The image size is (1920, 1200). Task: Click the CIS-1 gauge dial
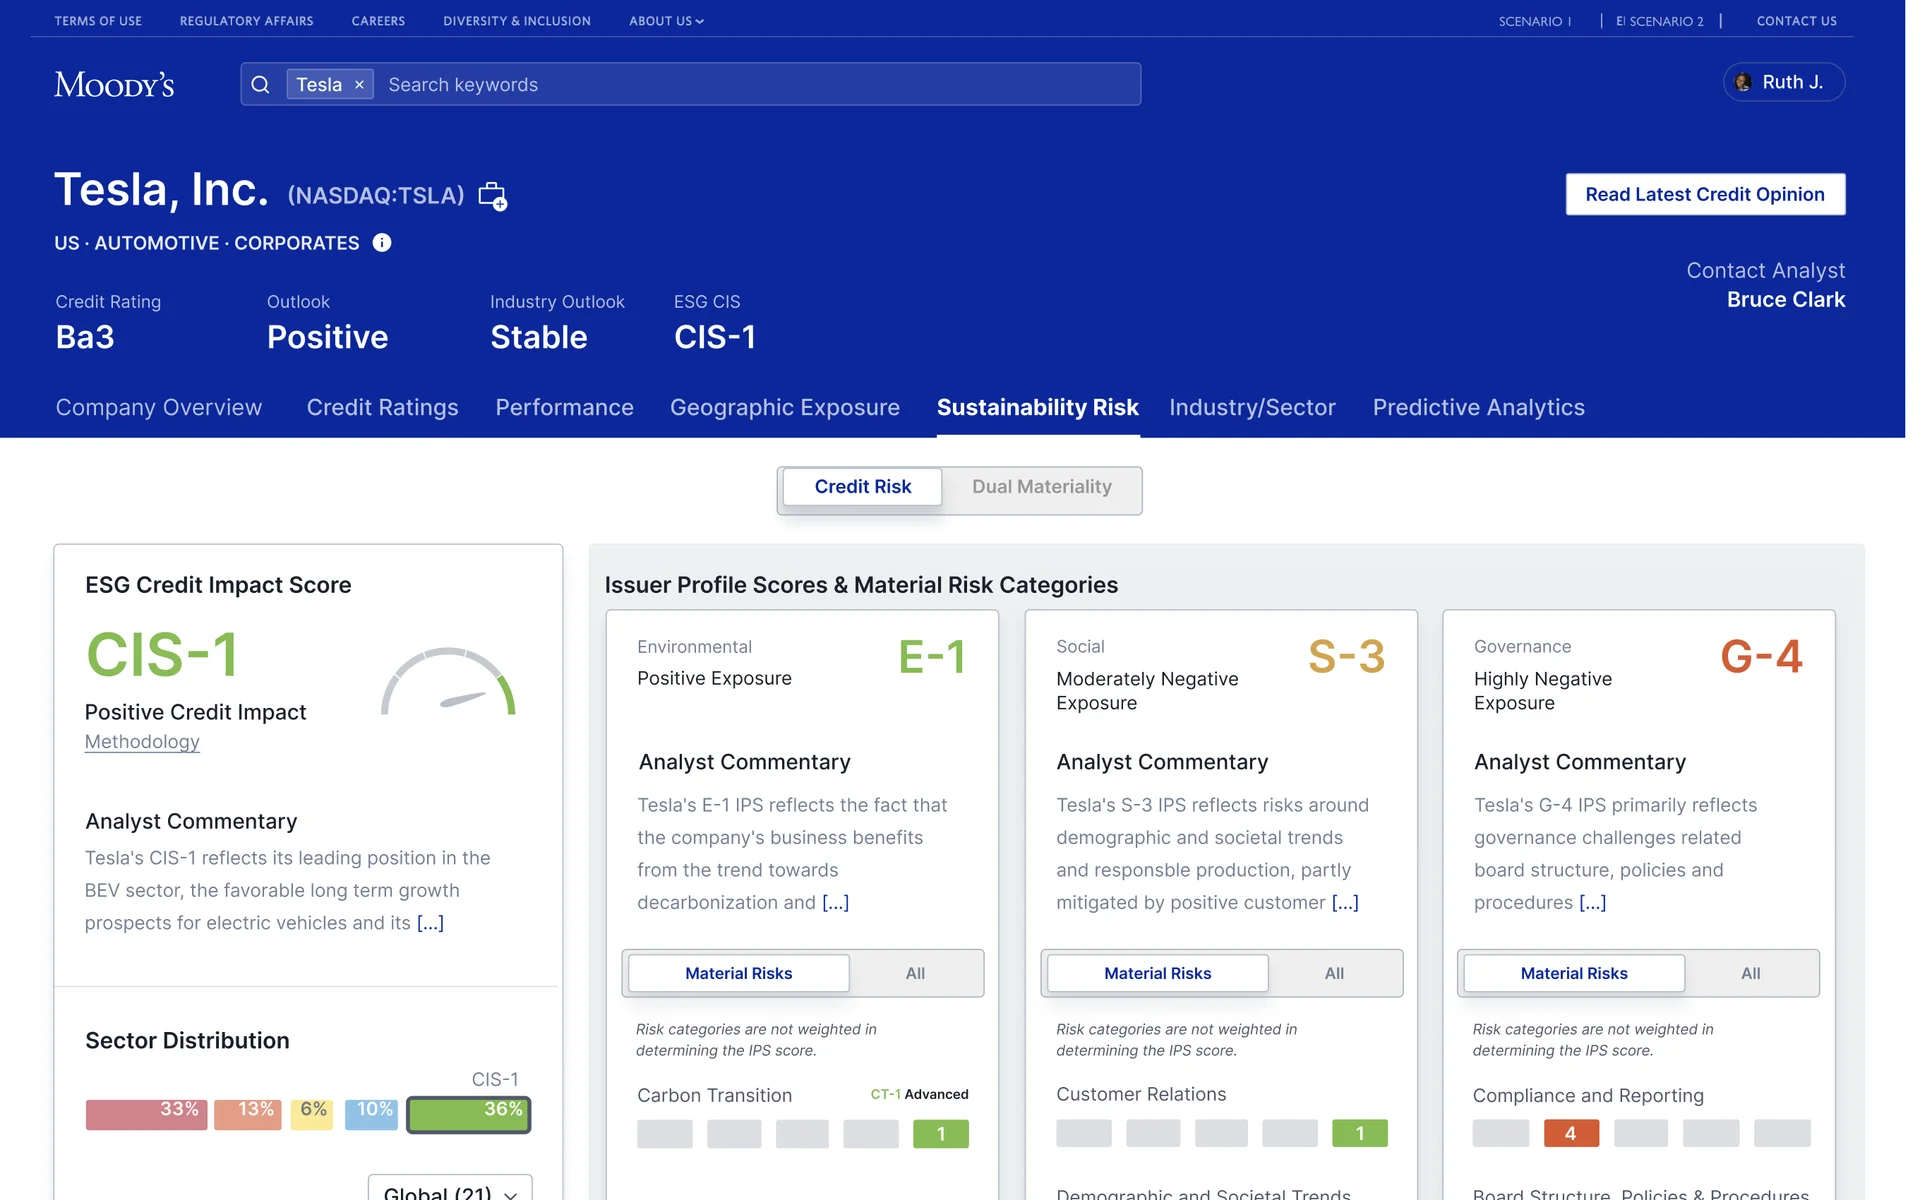click(448, 682)
